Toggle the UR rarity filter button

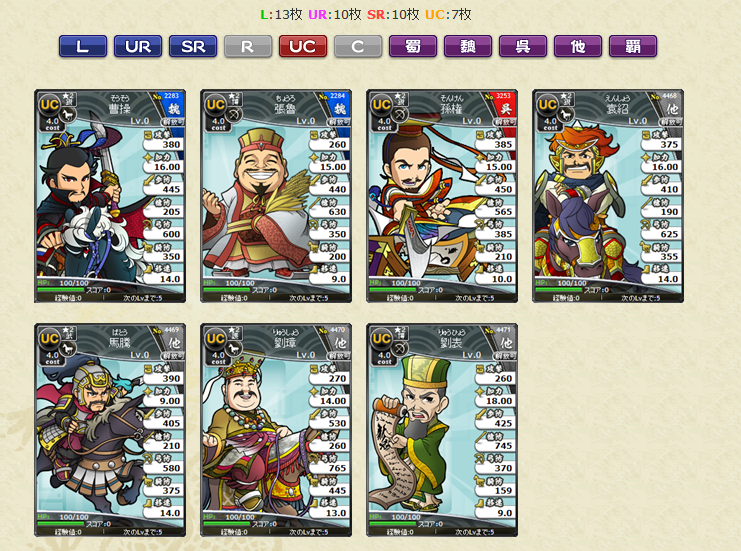click(138, 46)
